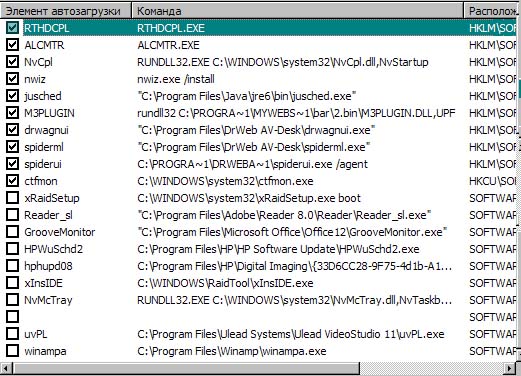Click the NvMcTray.dll command text
This screenshot has height=376, width=521.
pyautogui.click(x=295, y=300)
